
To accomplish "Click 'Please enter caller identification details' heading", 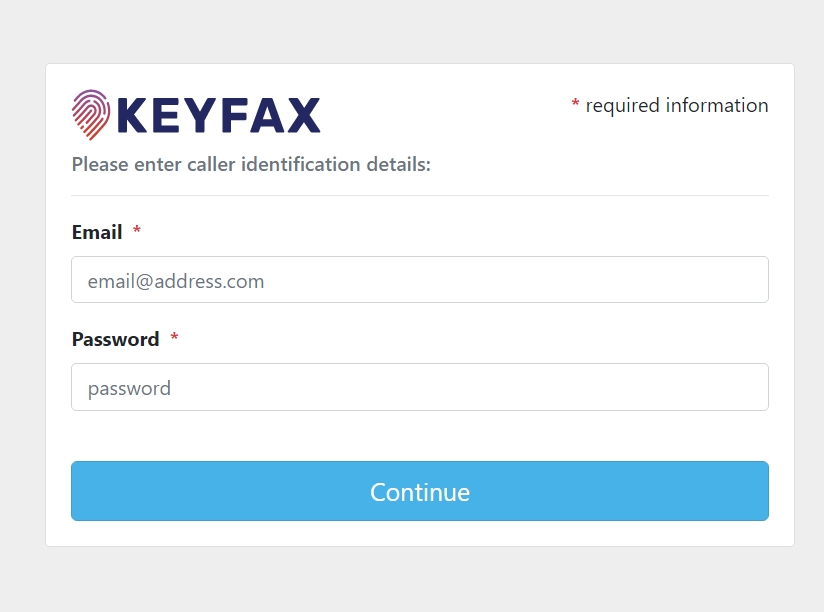I will tap(251, 164).
